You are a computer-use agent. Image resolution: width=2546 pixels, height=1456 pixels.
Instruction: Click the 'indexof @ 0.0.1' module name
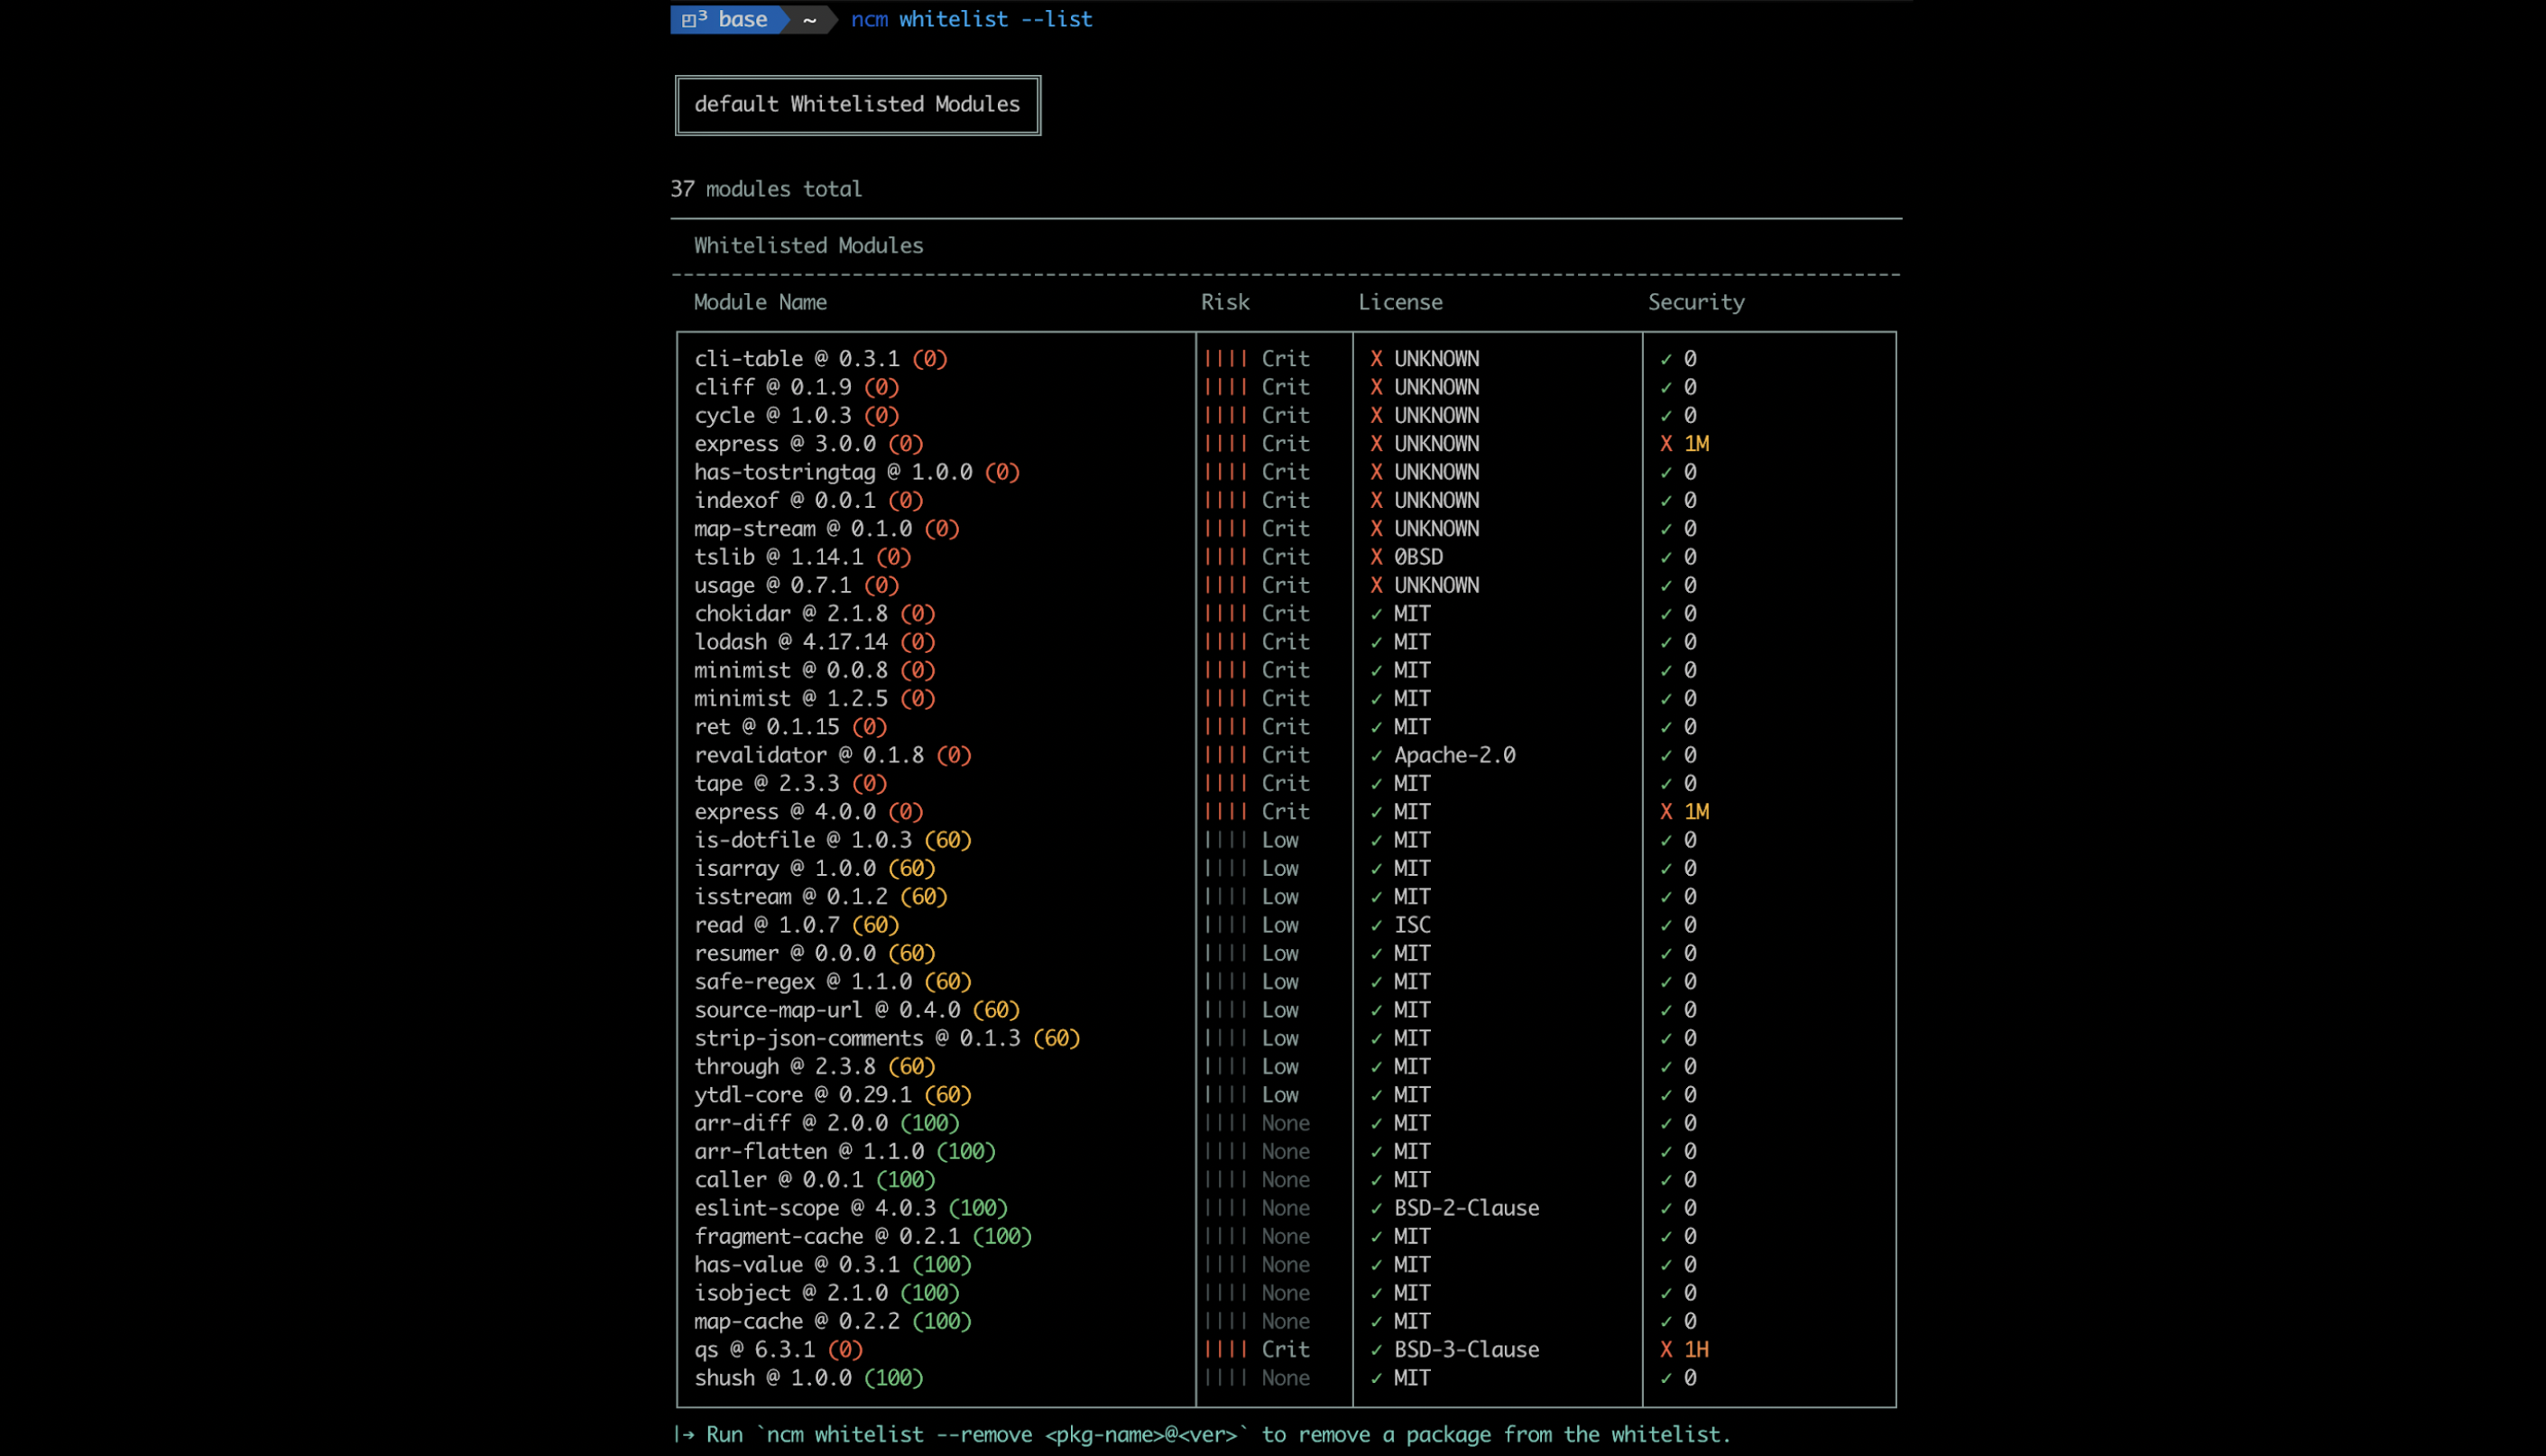[785, 500]
